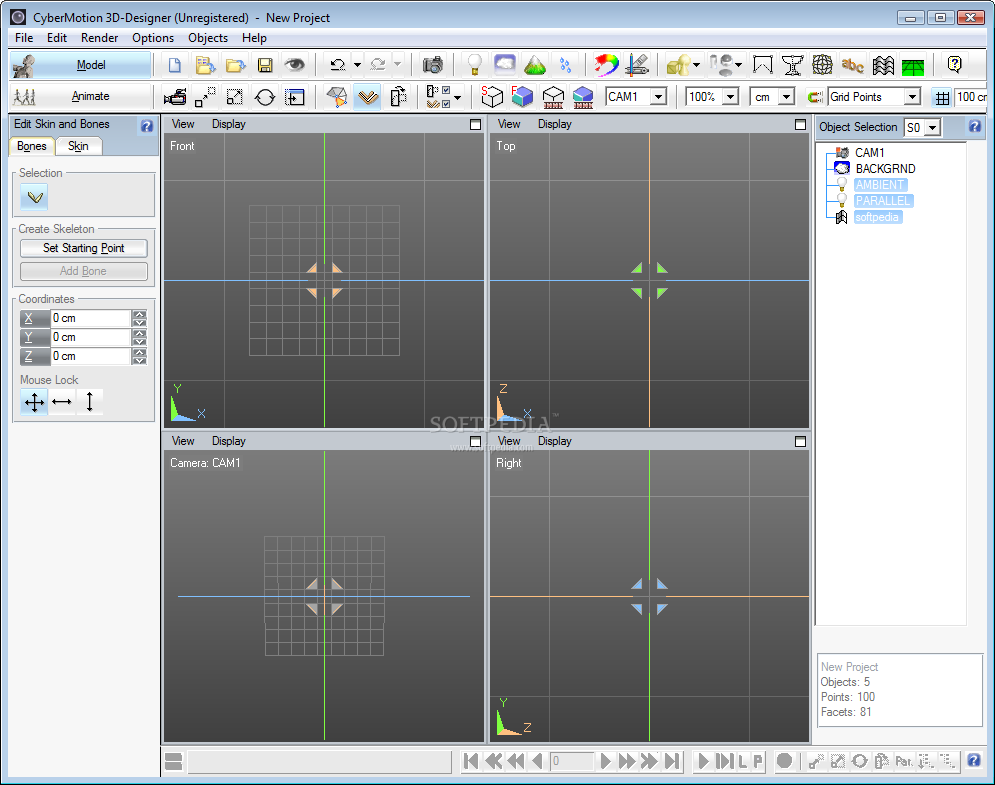The image size is (995, 785).
Task: Click the video camera icon in second toolbar
Action: 175,97
